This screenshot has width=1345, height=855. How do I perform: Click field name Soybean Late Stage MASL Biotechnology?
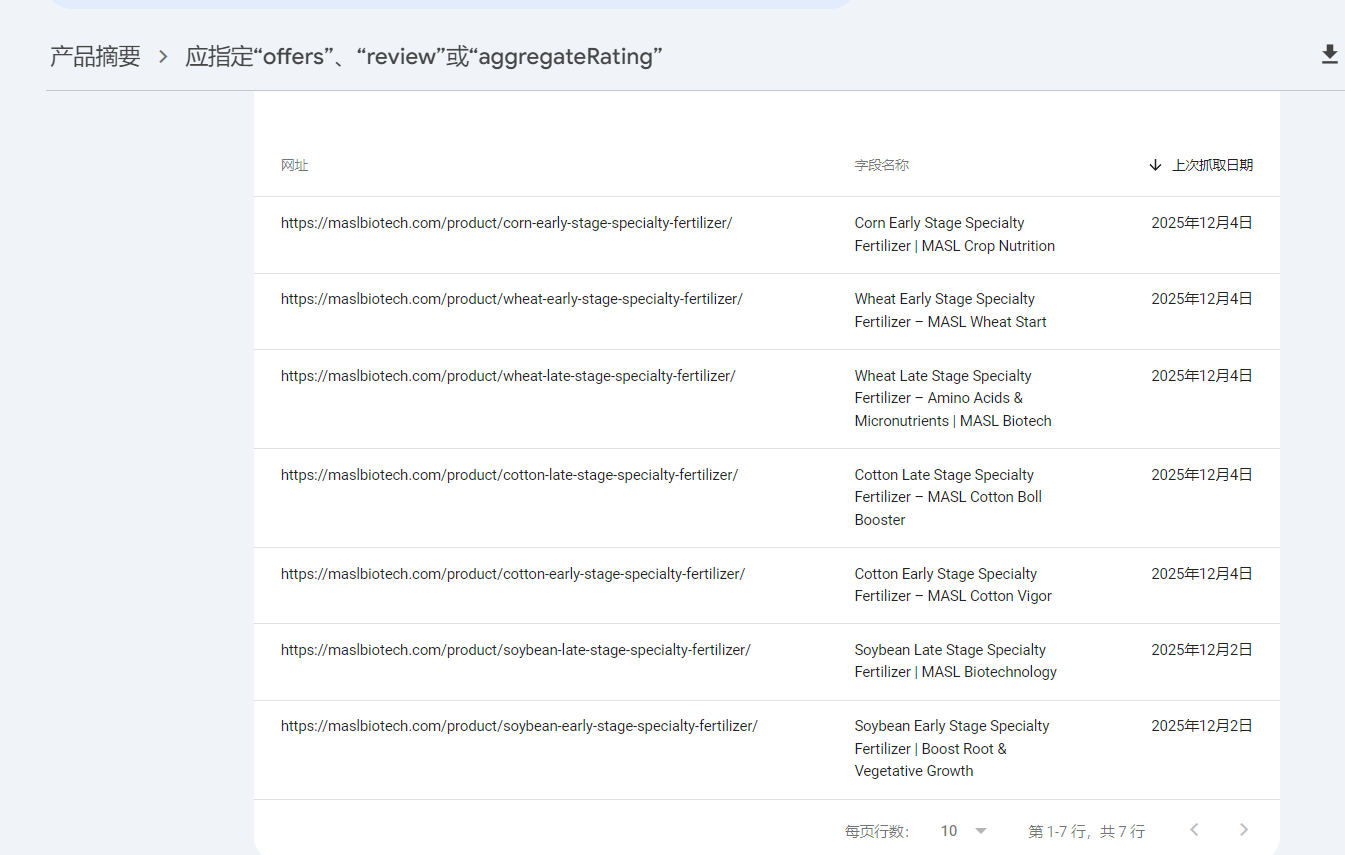955,661
